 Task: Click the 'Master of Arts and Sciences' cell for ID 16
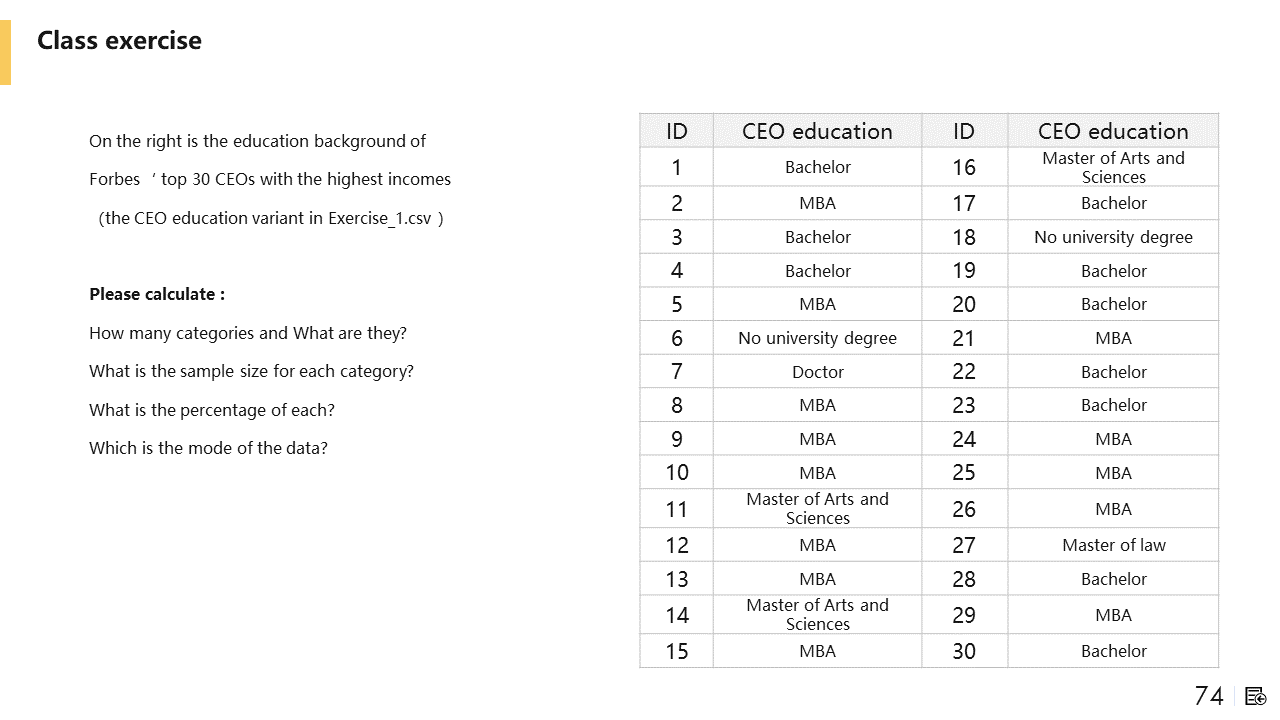[x=1113, y=167]
